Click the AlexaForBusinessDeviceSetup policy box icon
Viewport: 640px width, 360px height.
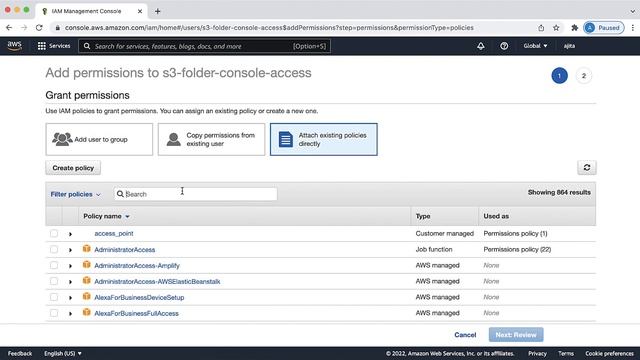87,296
